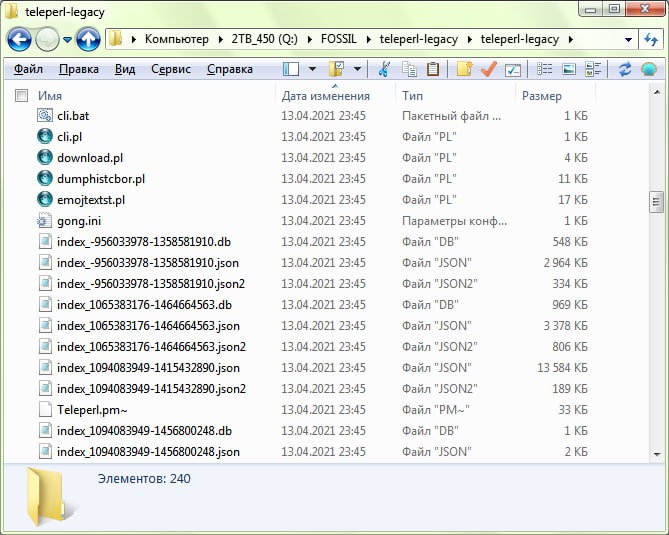Click the greyed Forward navigation button
This screenshot has height=535, width=669.
coord(47,39)
